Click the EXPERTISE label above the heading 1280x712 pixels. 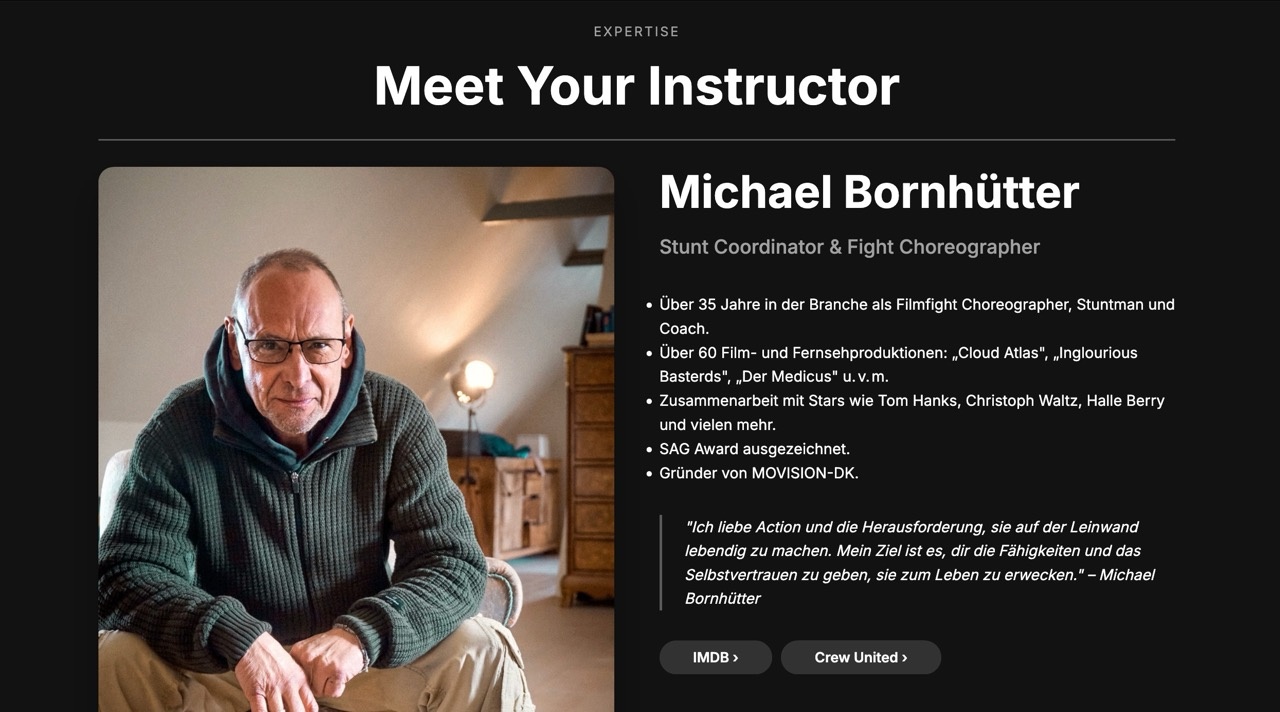pyautogui.click(x=637, y=31)
